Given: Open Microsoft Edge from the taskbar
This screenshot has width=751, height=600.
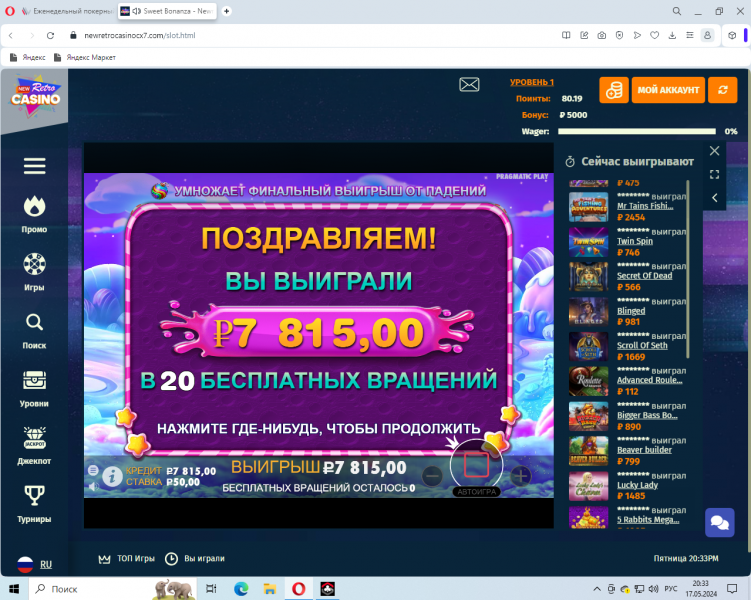Looking at the screenshot, I should tap(241, 589).
